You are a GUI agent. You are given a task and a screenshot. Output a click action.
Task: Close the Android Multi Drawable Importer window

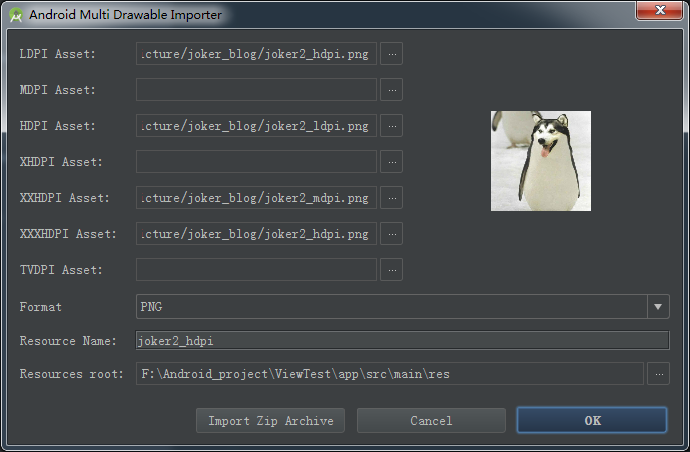click(x=660, y=11)
